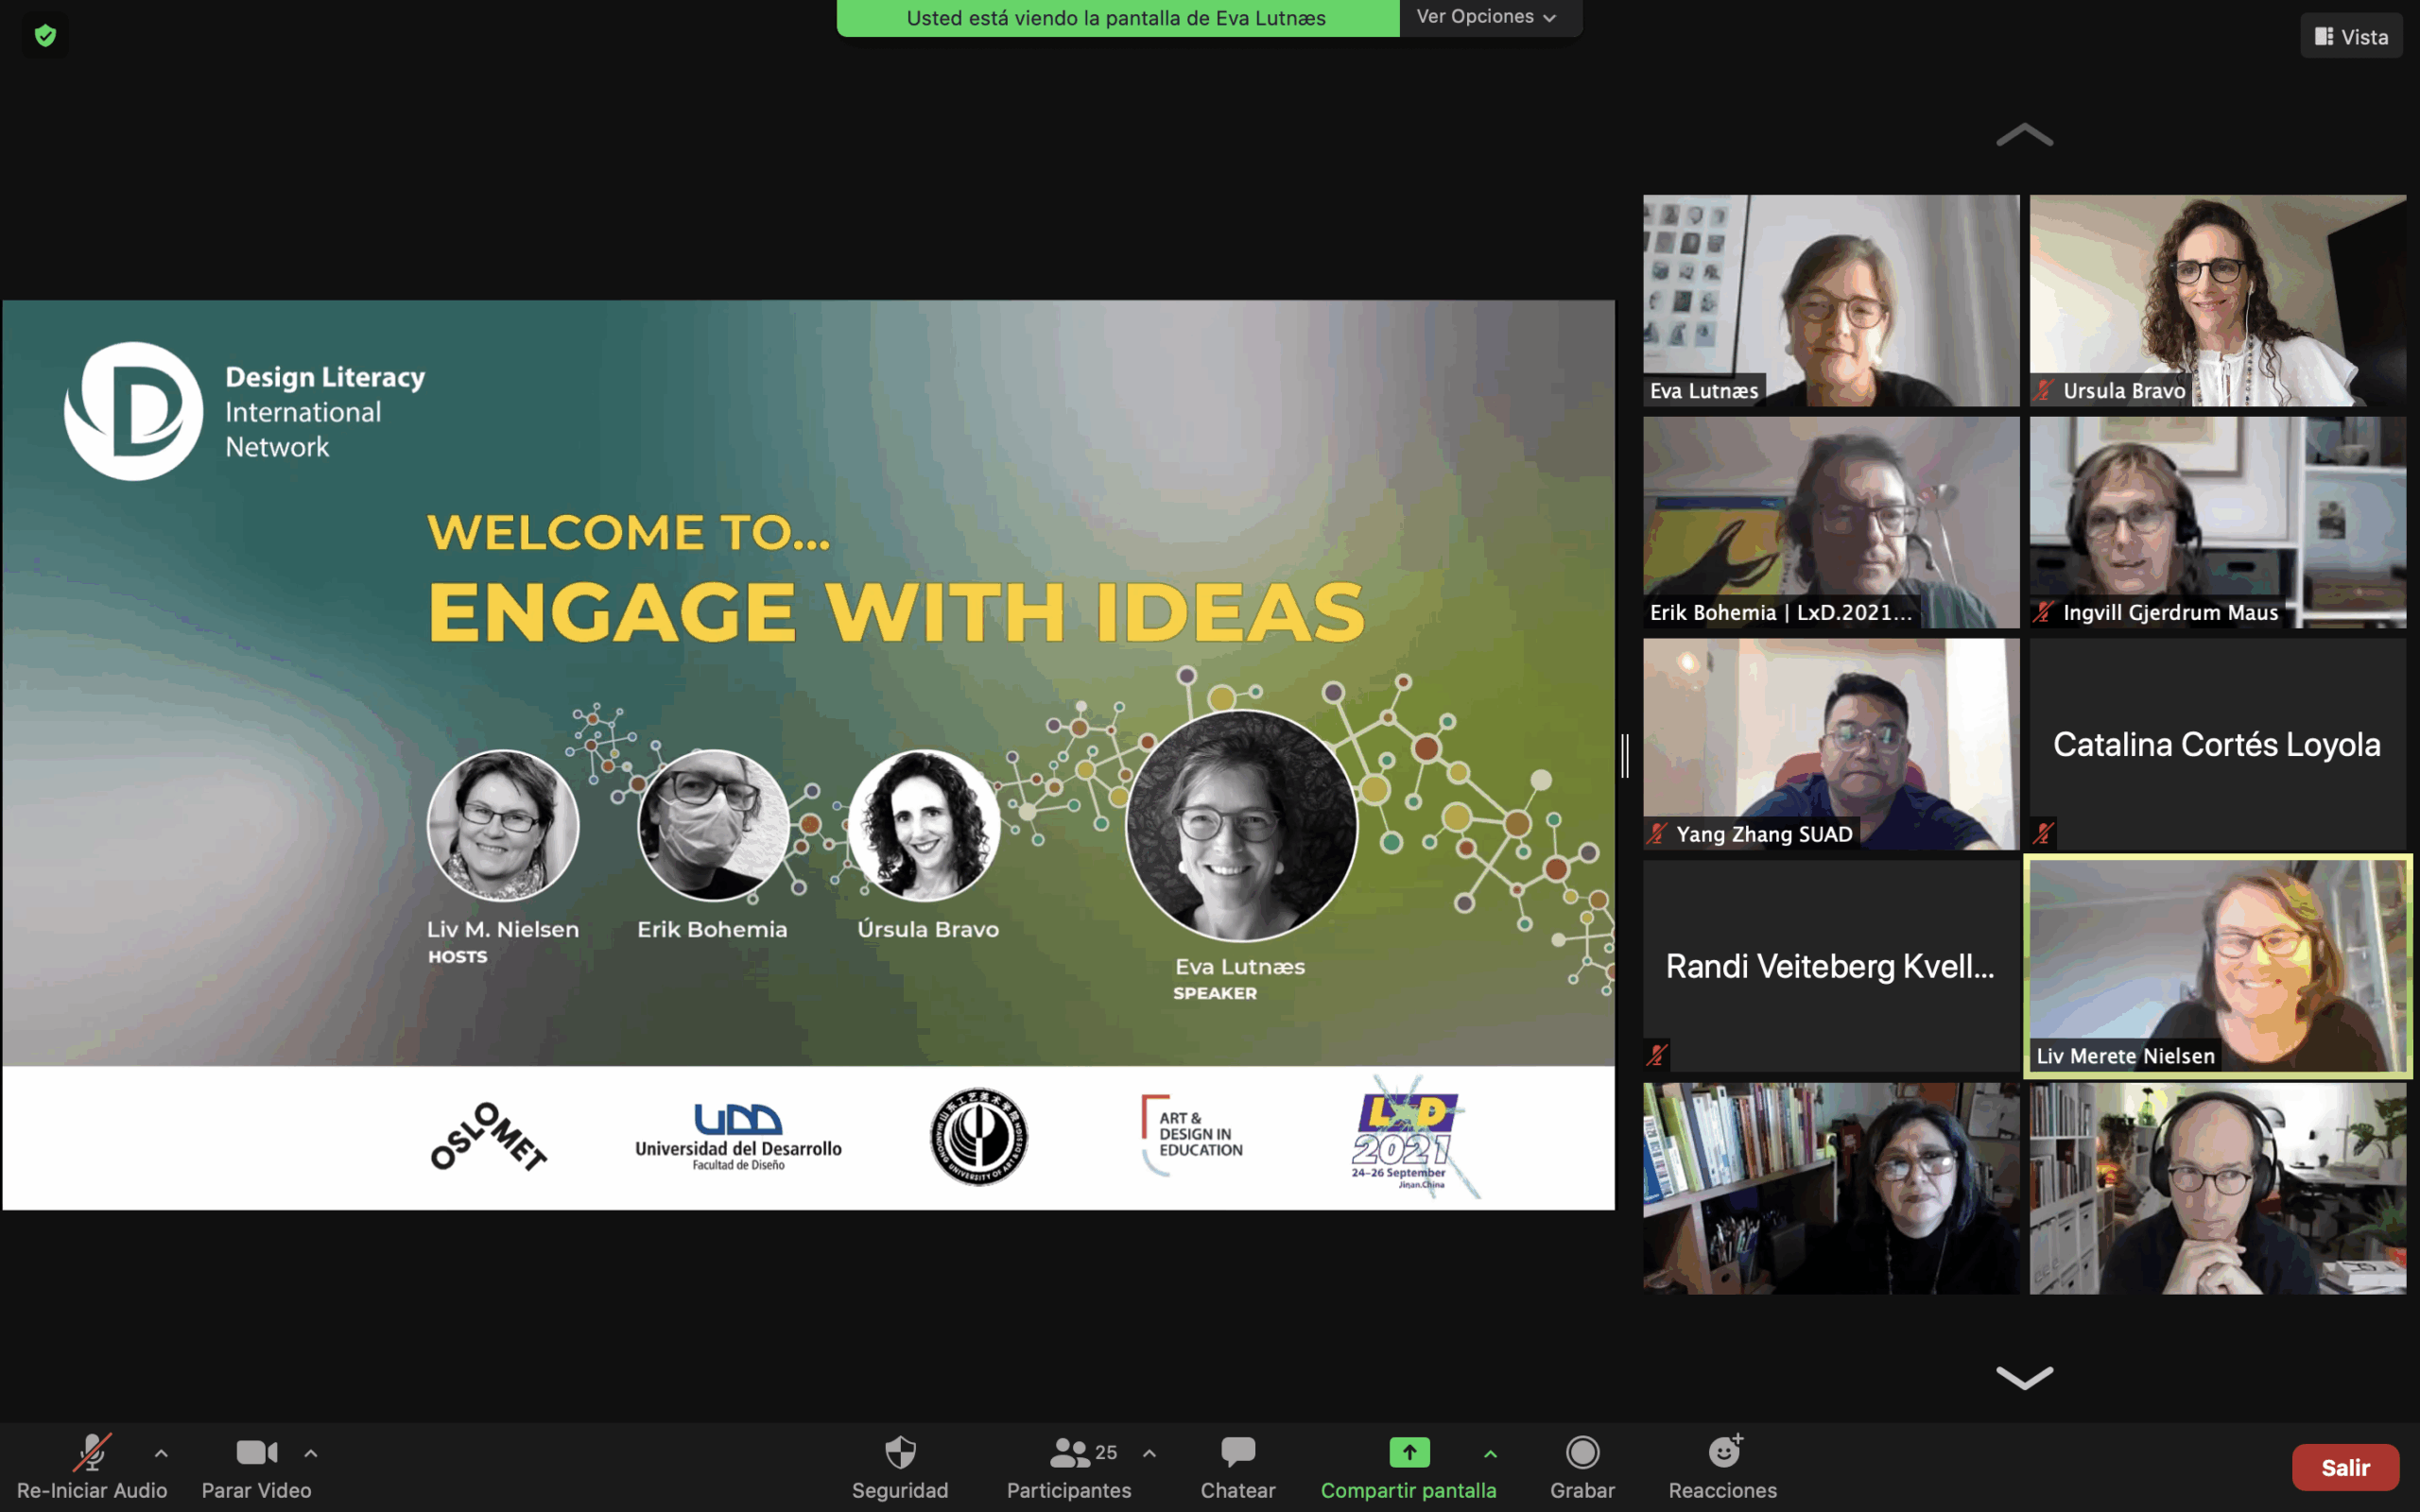Show next participants with bottom chevron
2420x1512 pixels.
click(x=2024, y=1377)
